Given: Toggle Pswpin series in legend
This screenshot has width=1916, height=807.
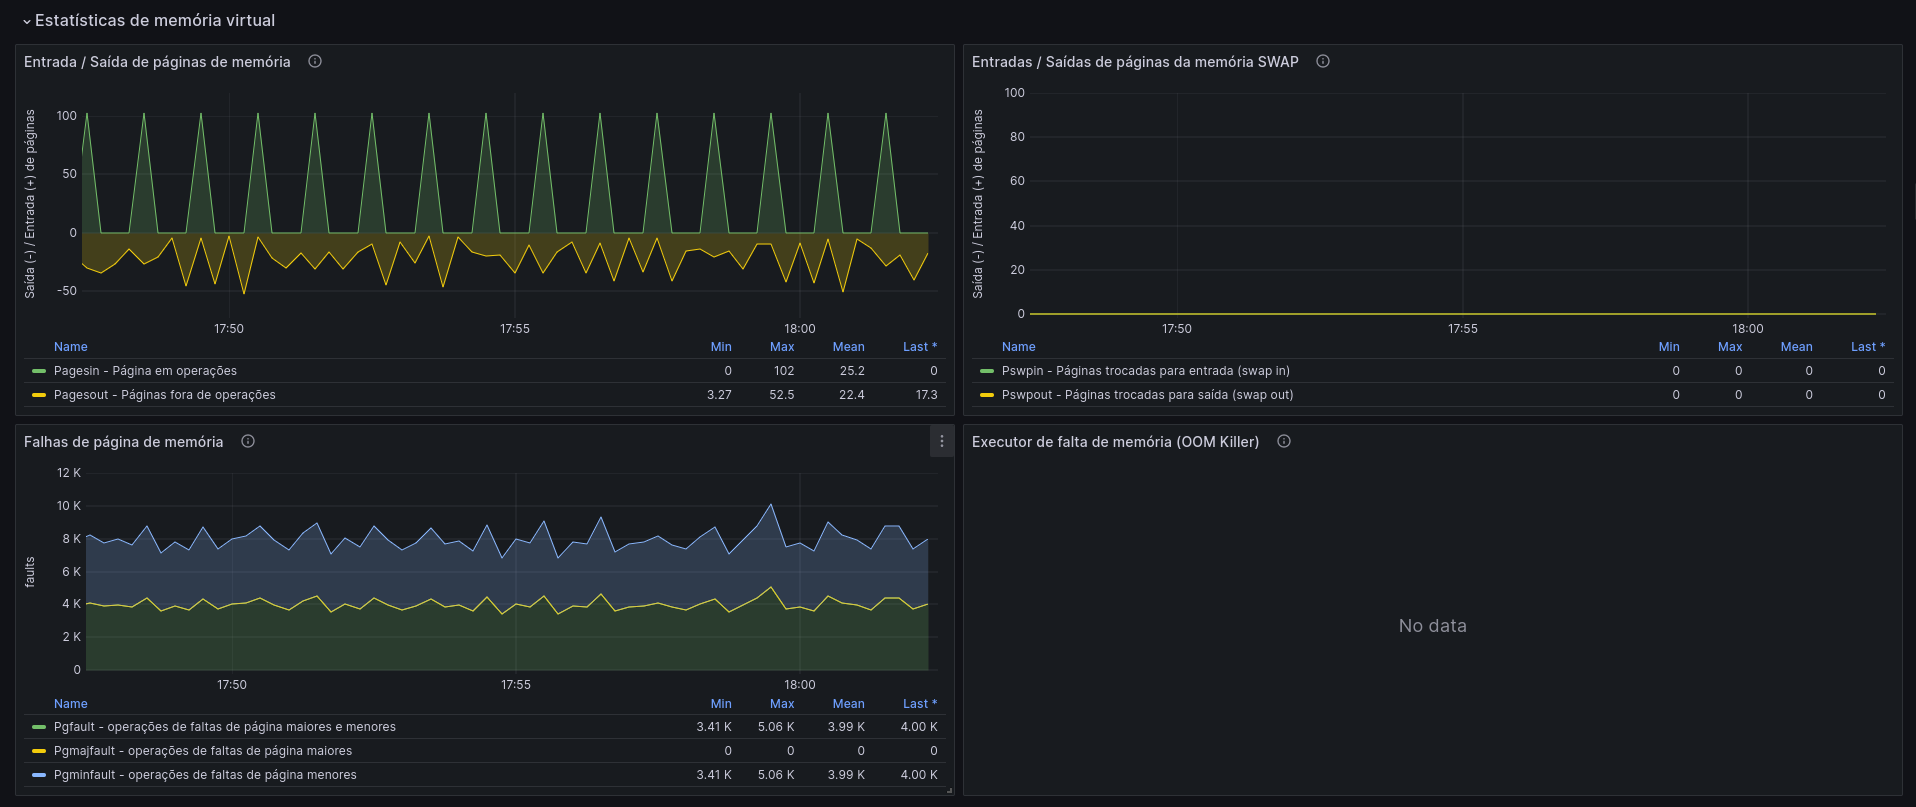Looking at the screenshot, I should (1145, 371).
